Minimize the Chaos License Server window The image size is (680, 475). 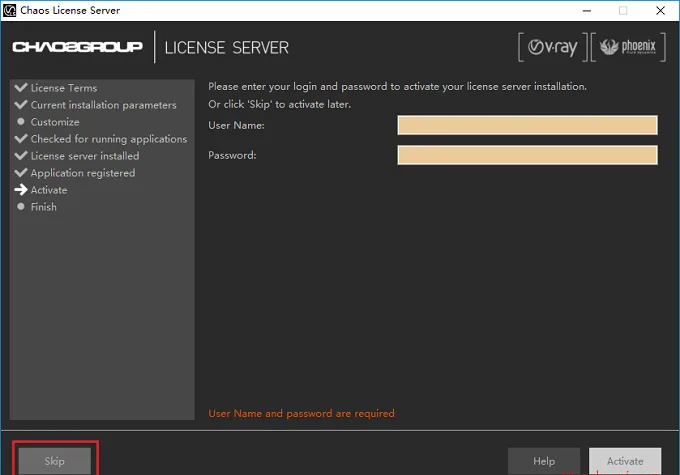tap(587, 10)
